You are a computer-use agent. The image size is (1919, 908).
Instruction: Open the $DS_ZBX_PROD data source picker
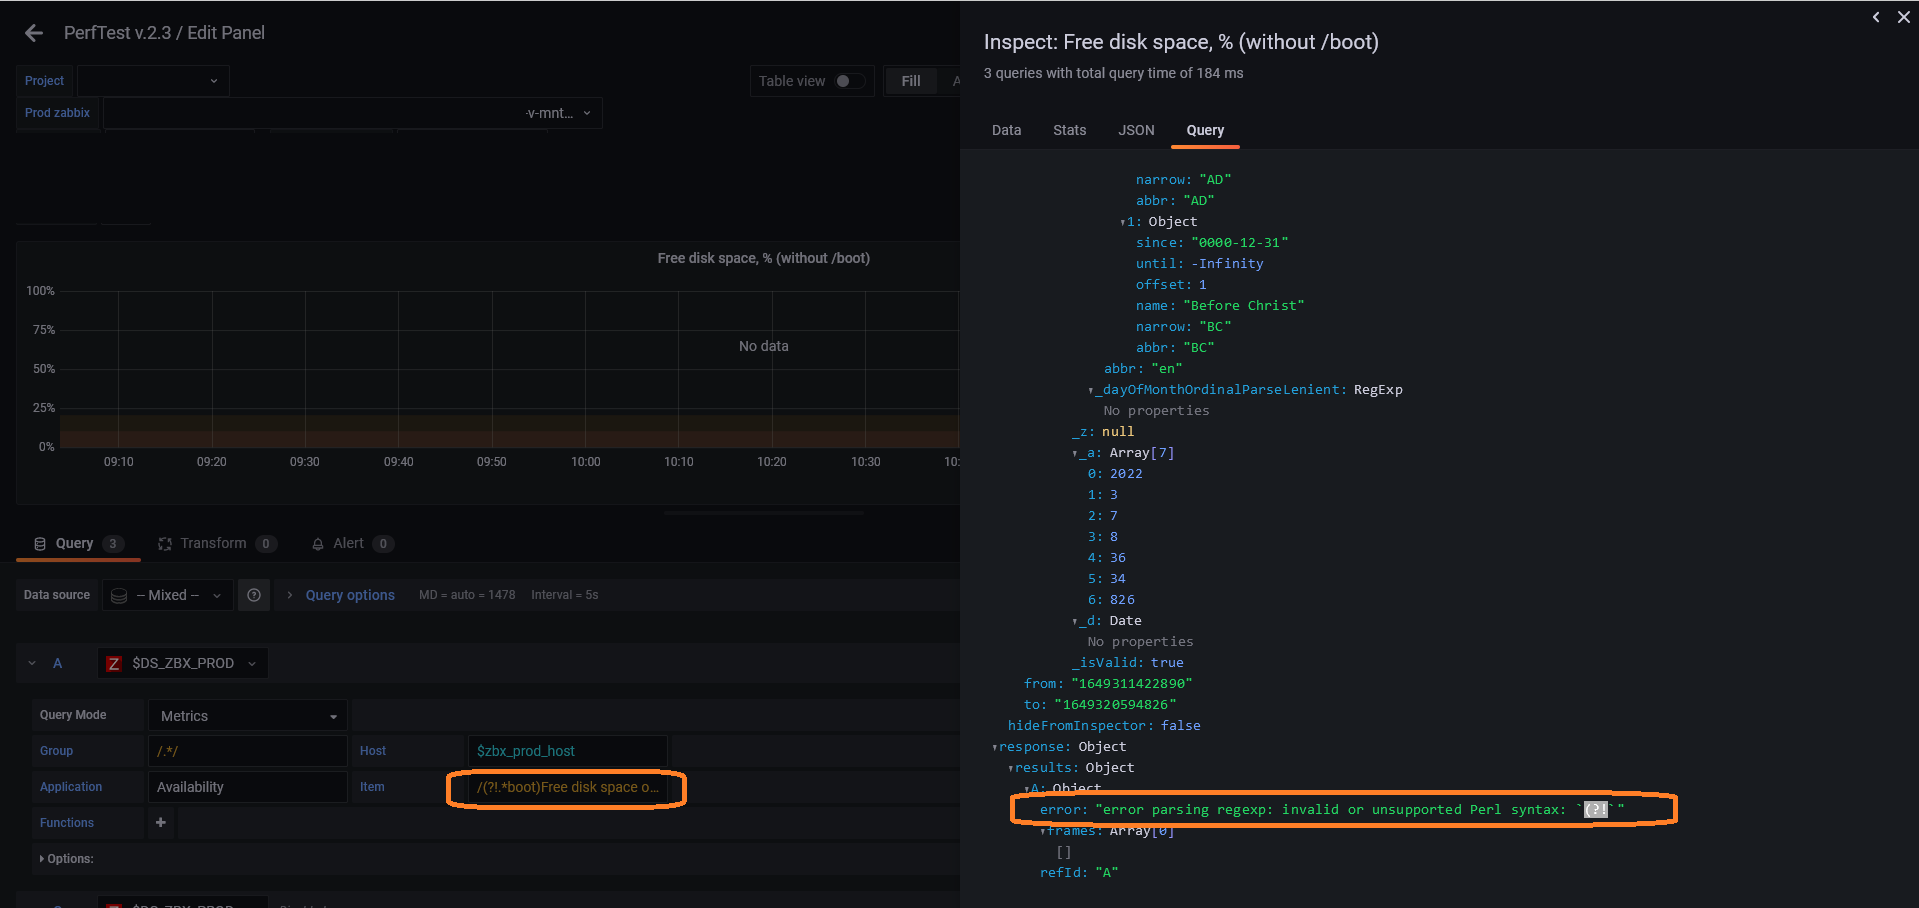point(182,662)
